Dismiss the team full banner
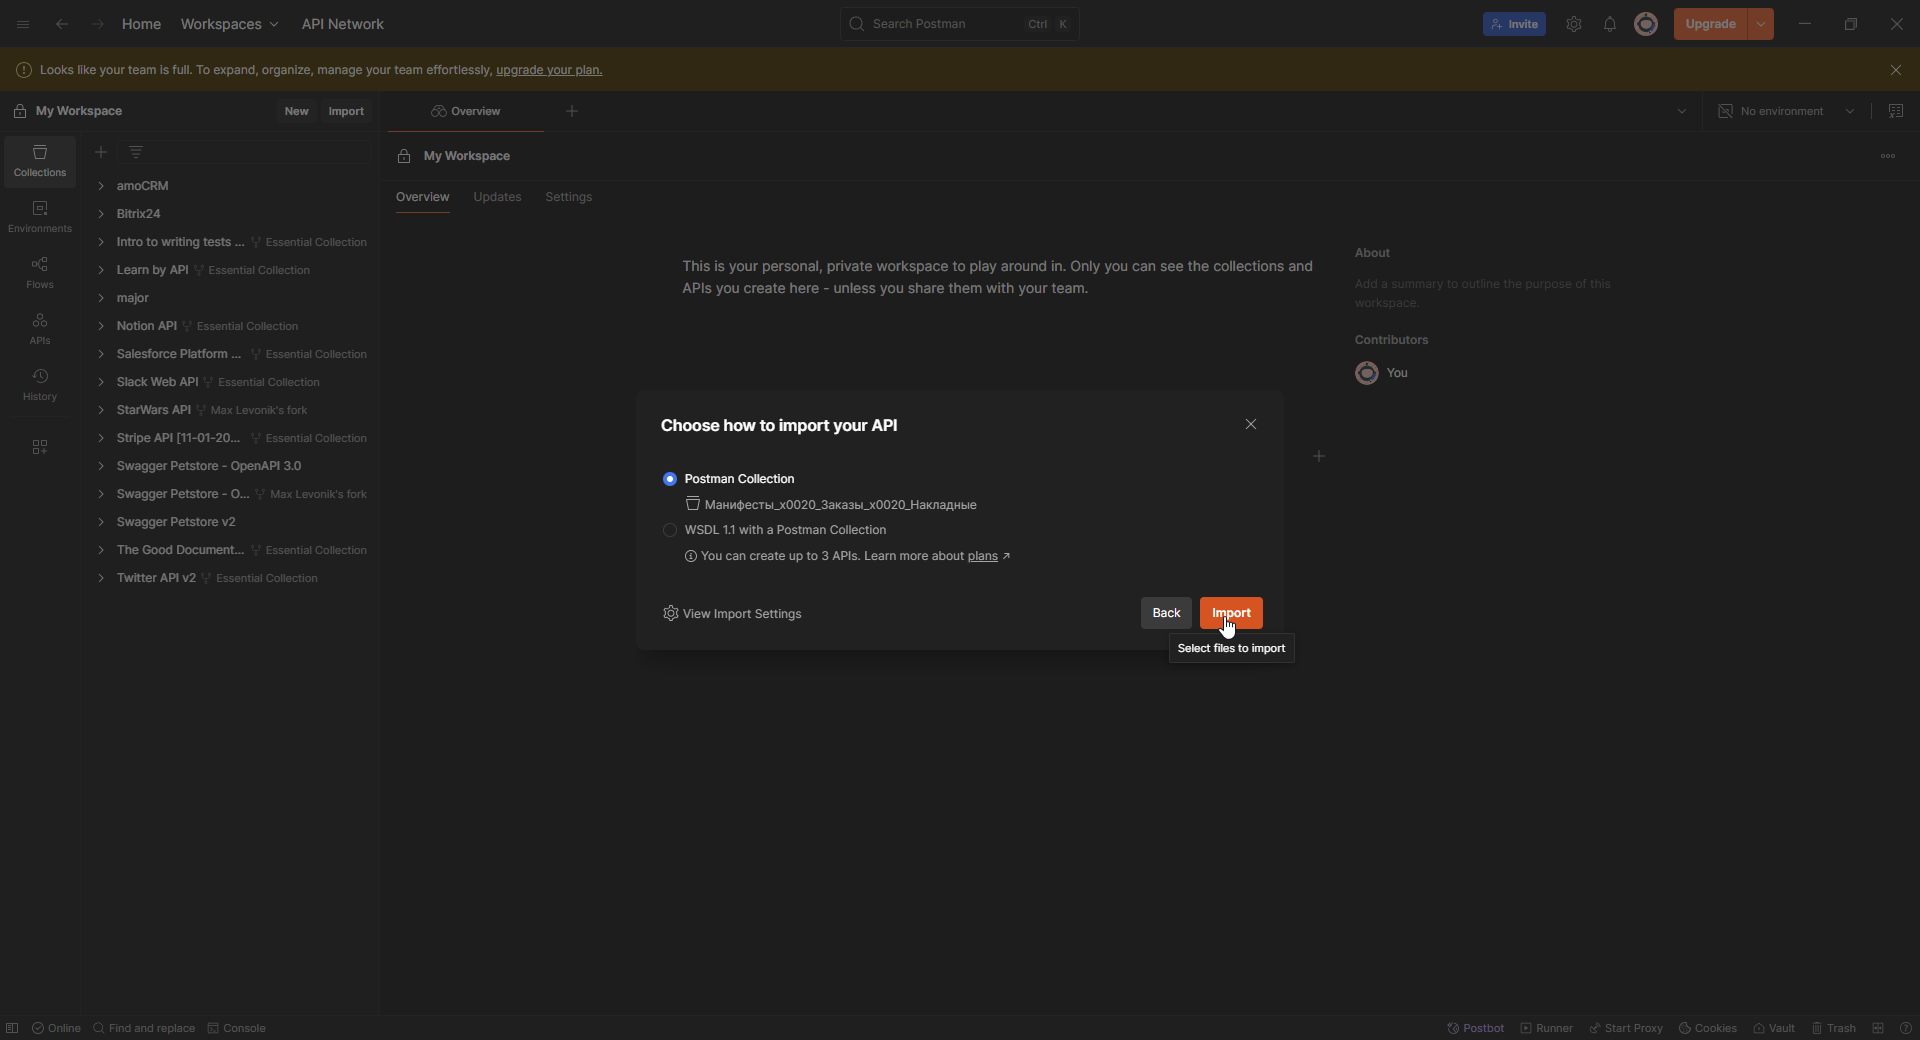Image resolution: width=1920 pixels, height=1040 pixels. click(1896, 70)
